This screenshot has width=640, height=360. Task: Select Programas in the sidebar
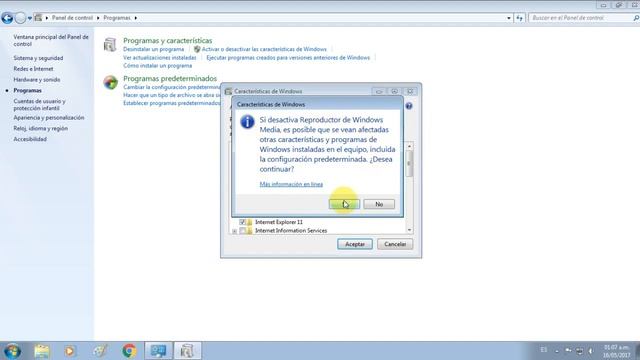27,91
